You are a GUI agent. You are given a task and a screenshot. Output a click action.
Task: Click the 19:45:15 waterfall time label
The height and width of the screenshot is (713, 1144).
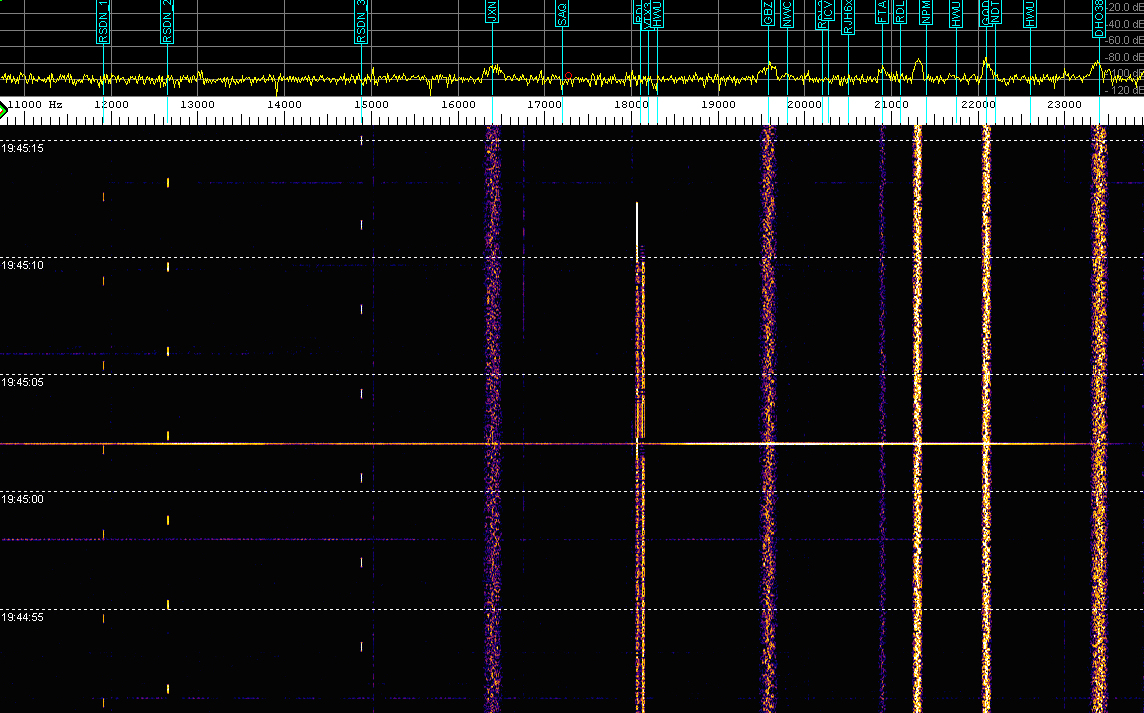point(23,148)
